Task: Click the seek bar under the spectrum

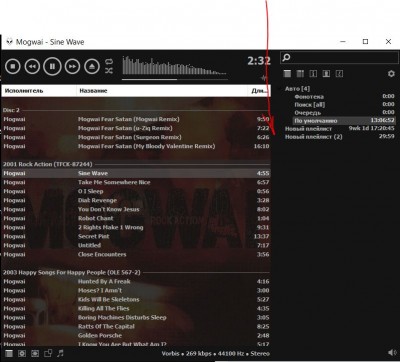Action: (x=175, y=79)
